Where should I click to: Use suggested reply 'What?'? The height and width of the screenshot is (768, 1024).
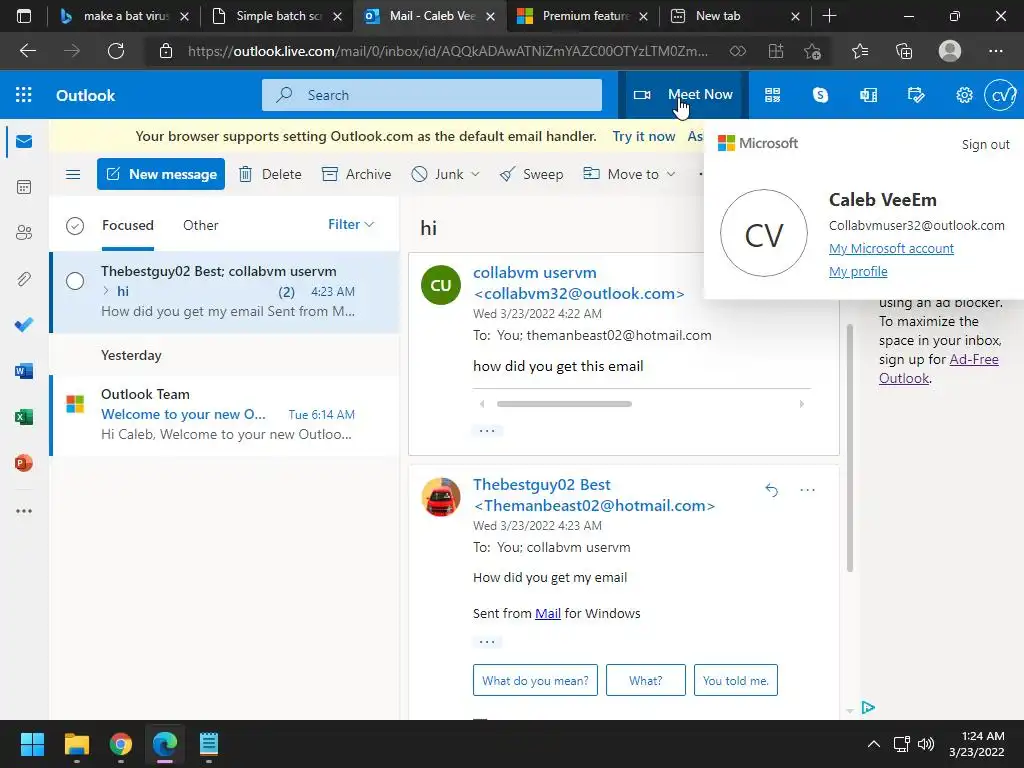pos(645,680)
